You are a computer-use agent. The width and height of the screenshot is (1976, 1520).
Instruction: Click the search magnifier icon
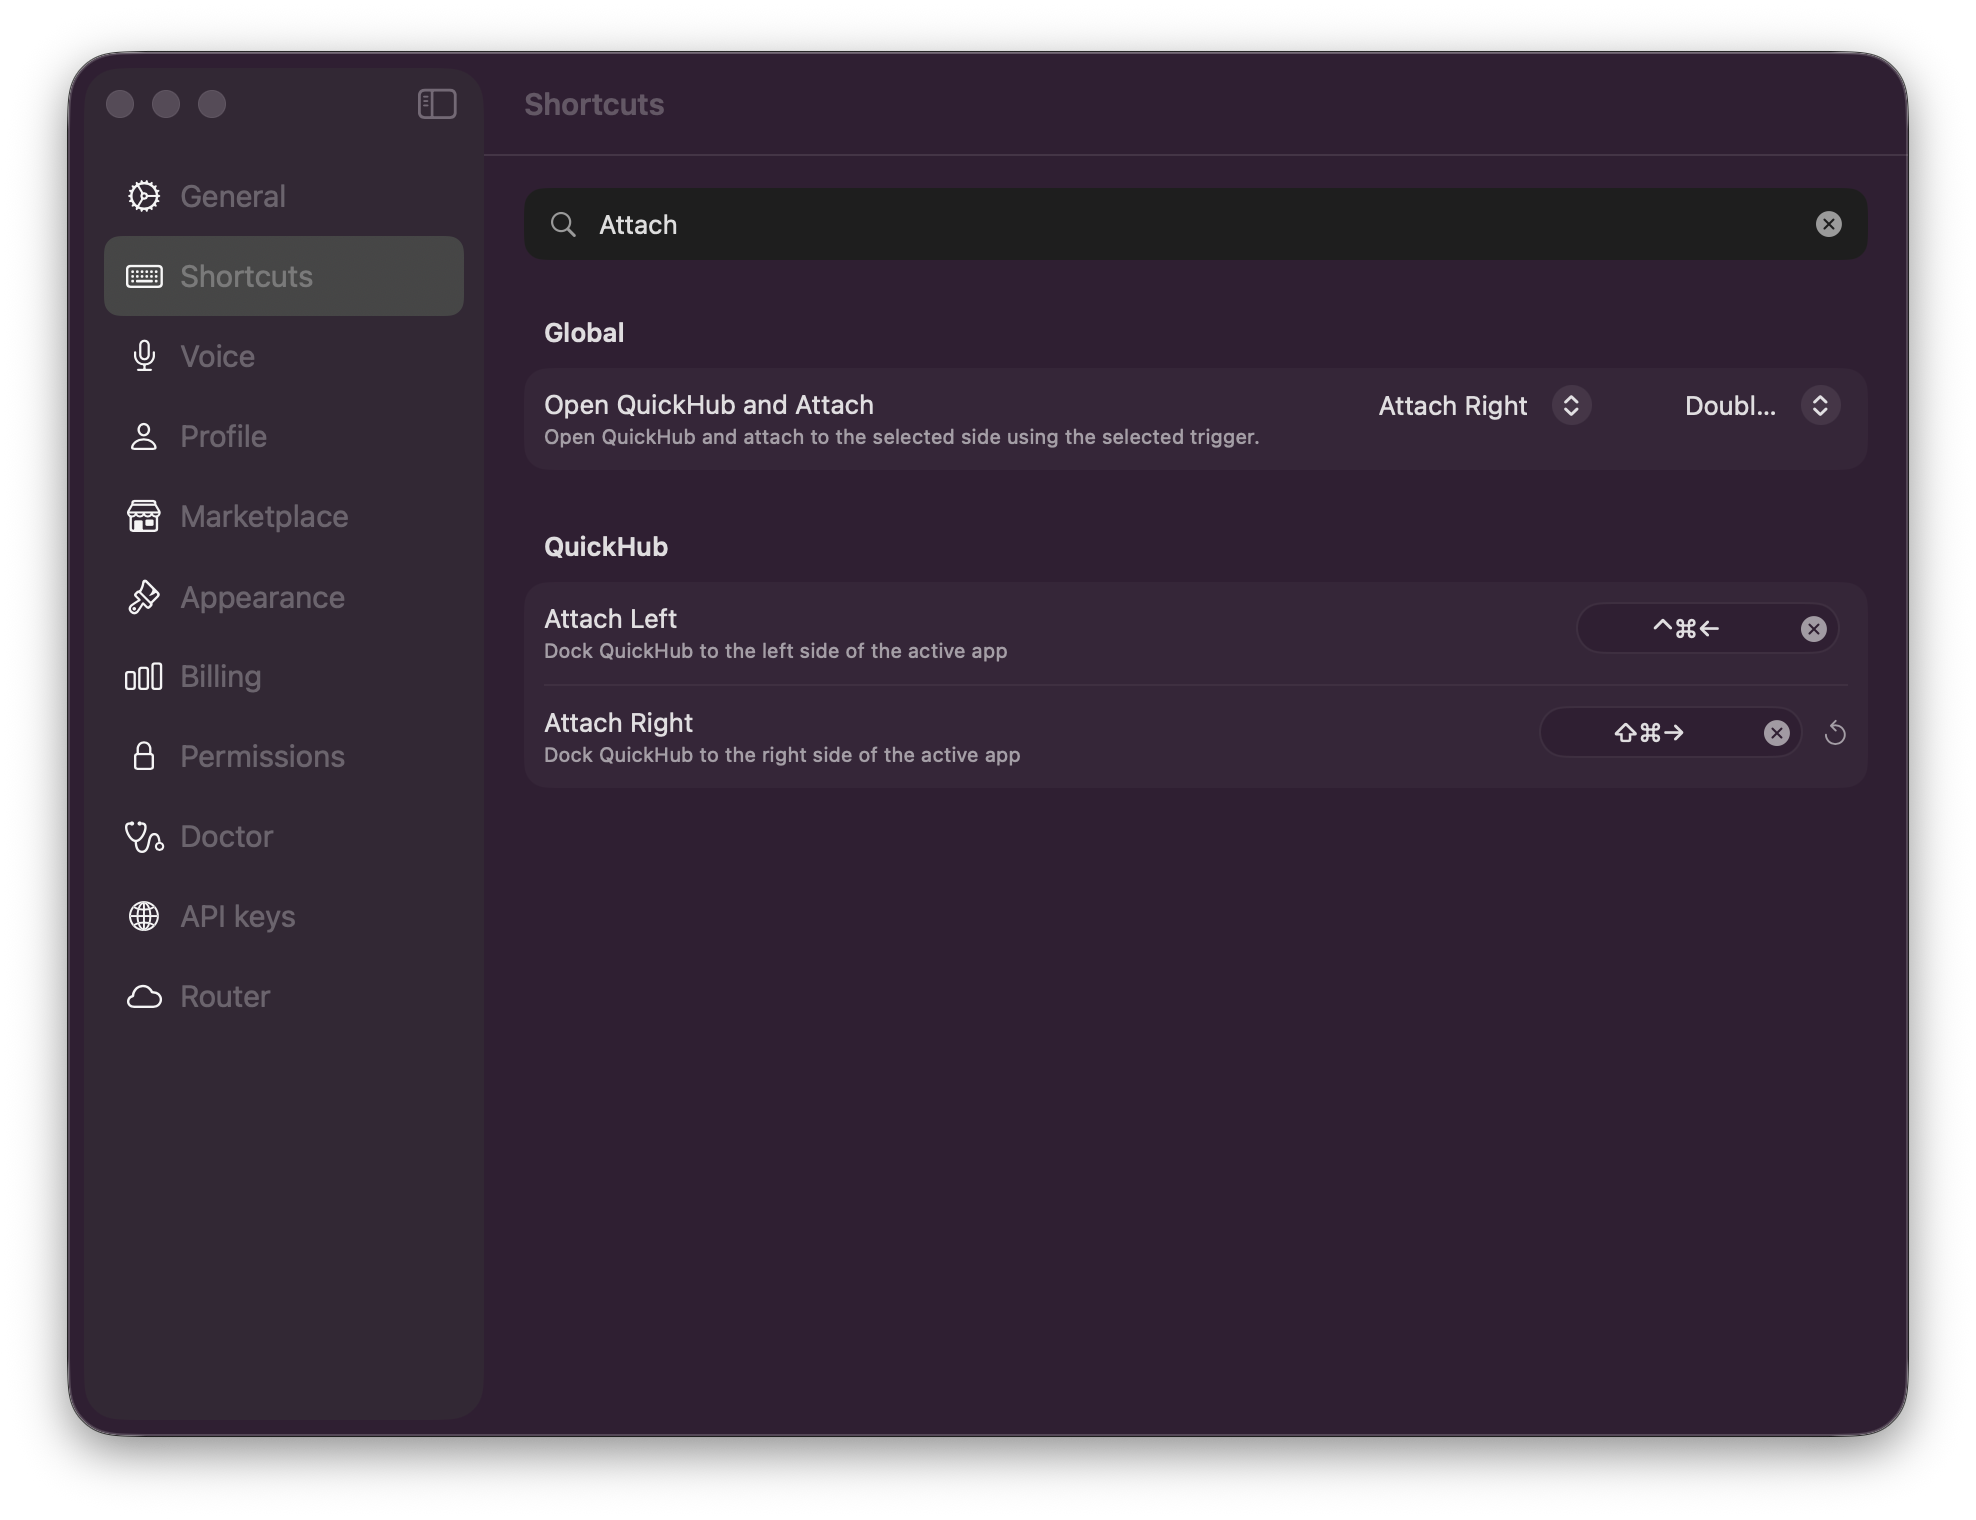[x=564, y=224]
